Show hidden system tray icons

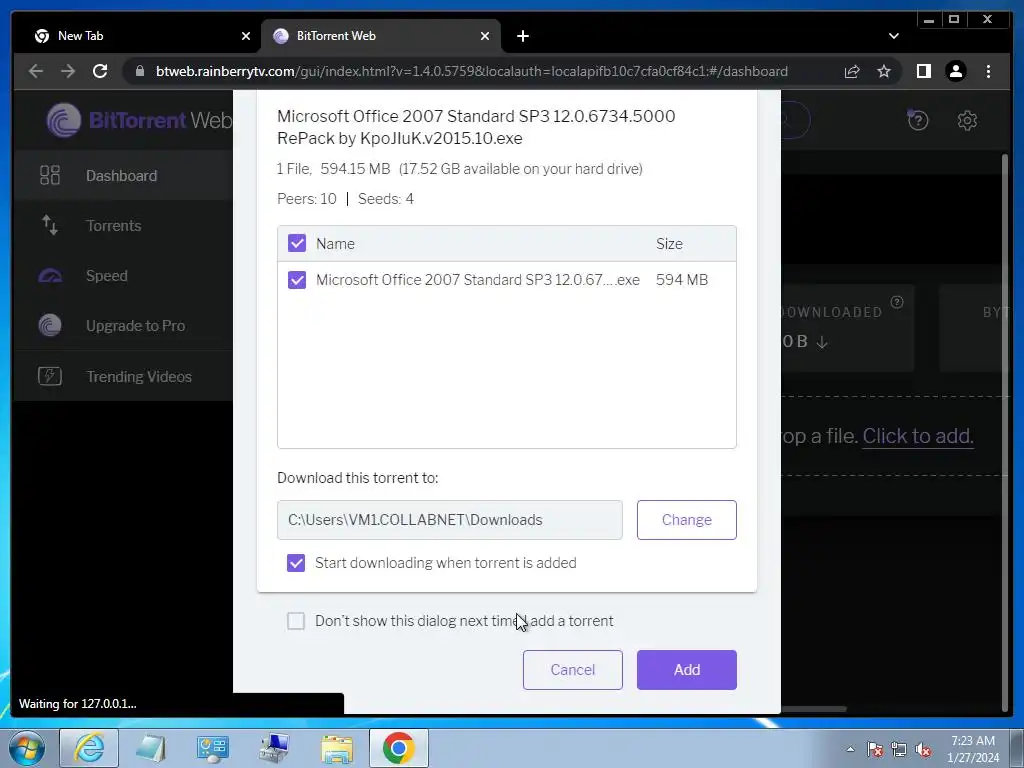click(x=850, y=750)
